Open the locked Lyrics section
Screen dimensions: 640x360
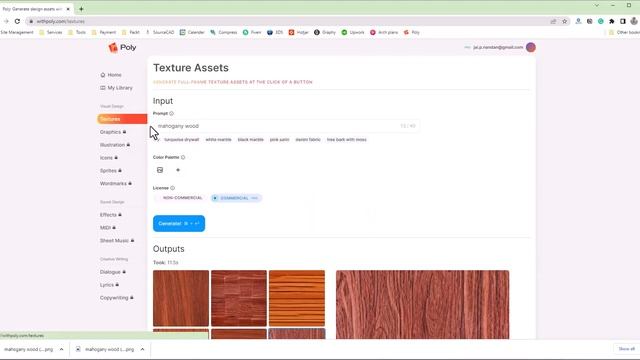pyautogui.click(x=109, y=284)
